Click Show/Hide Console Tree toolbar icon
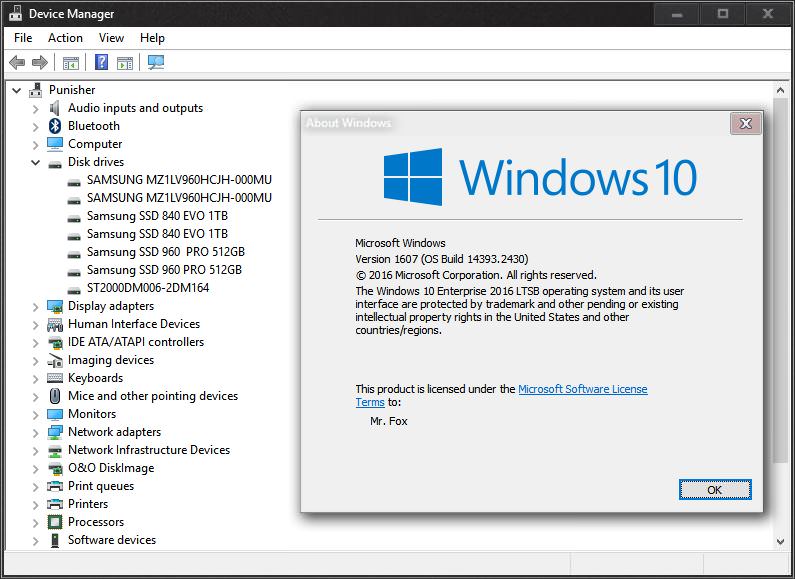The image size is (795, 579). (70, 63)
